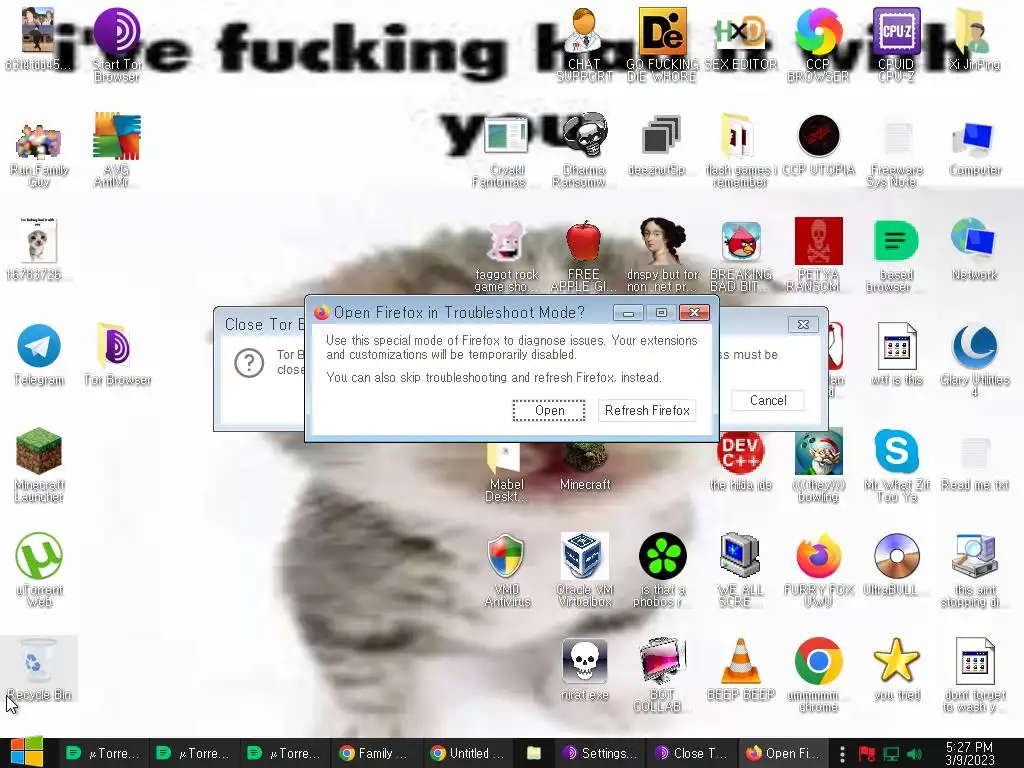Image resolution: width=1024 pixels, height=768 pixels.
Task: Select the Tor Browser folder icon
Action: (117, 354)
